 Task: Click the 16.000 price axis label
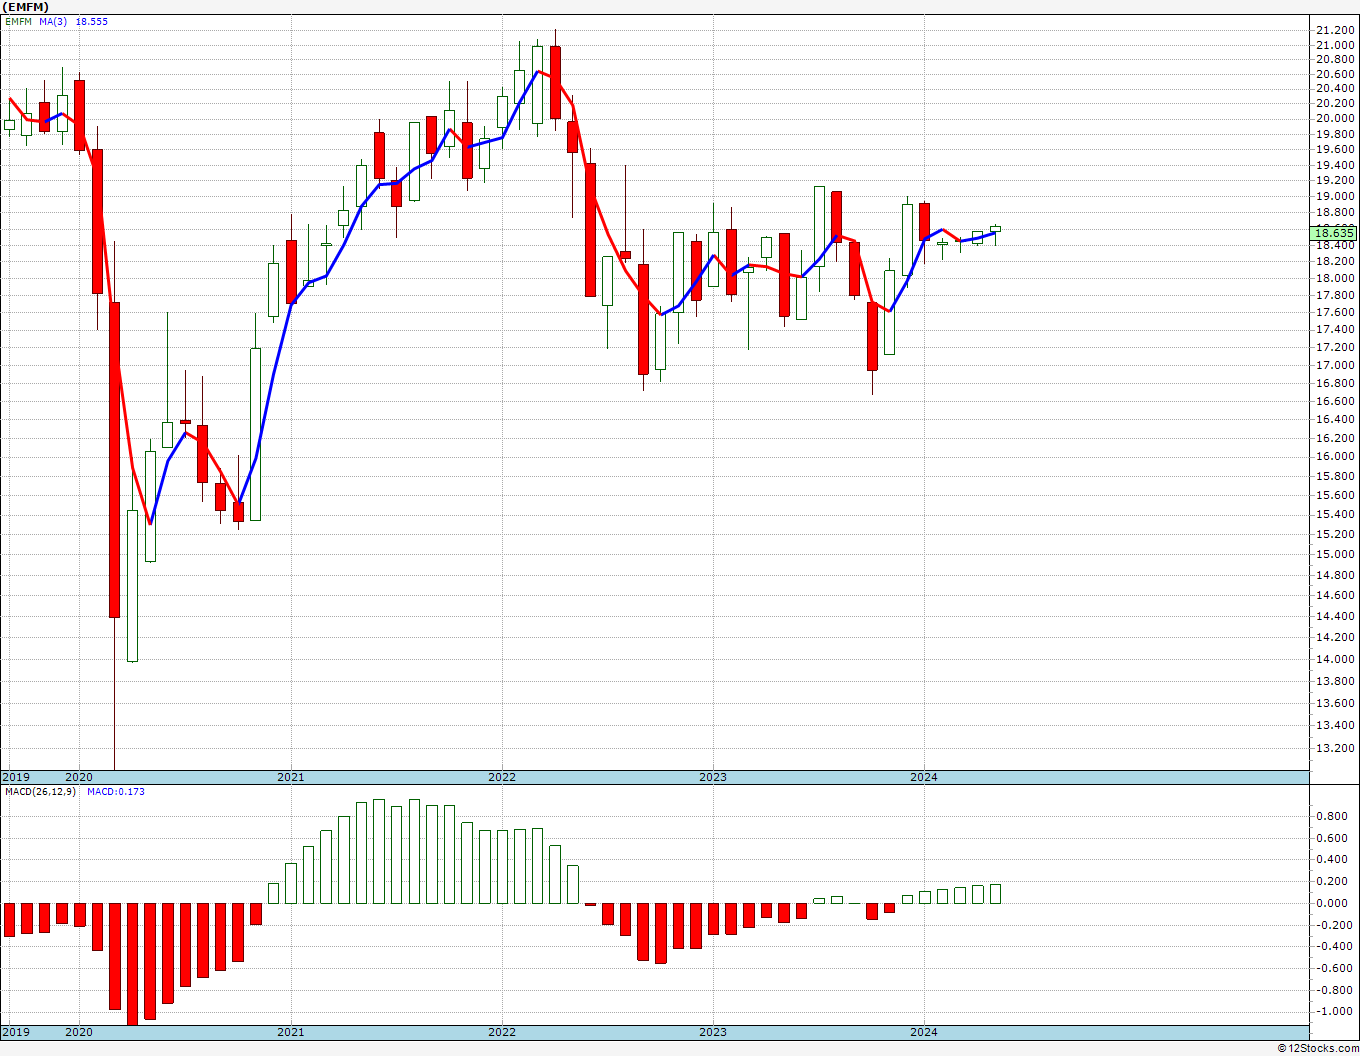[x=1336, y=456]
